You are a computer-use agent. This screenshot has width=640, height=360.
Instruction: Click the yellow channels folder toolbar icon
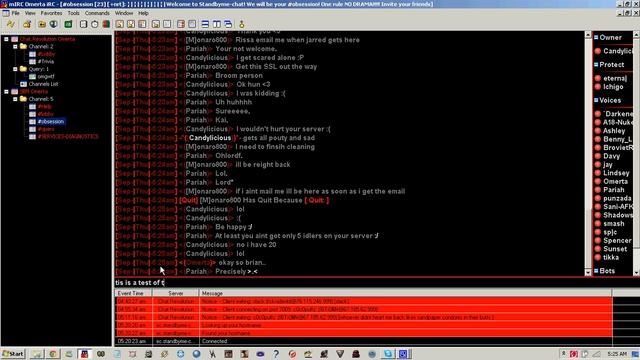(x=42, y=24)
